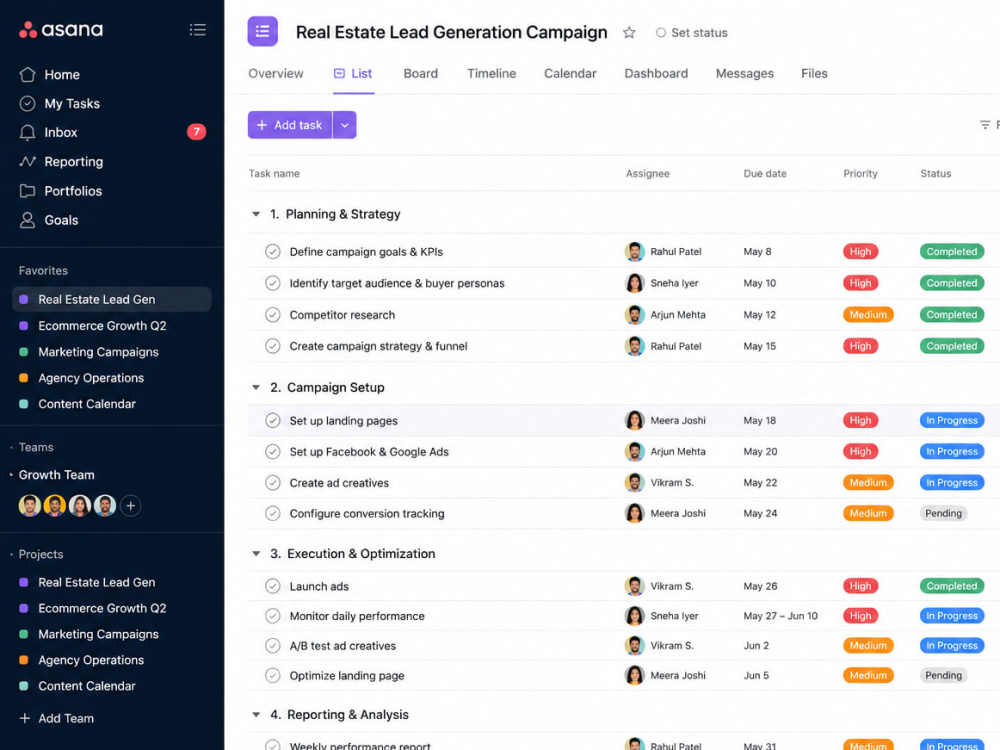Click the My Tasks checkmark icon
Screen dimensions: 1000x750
point(27,103)
